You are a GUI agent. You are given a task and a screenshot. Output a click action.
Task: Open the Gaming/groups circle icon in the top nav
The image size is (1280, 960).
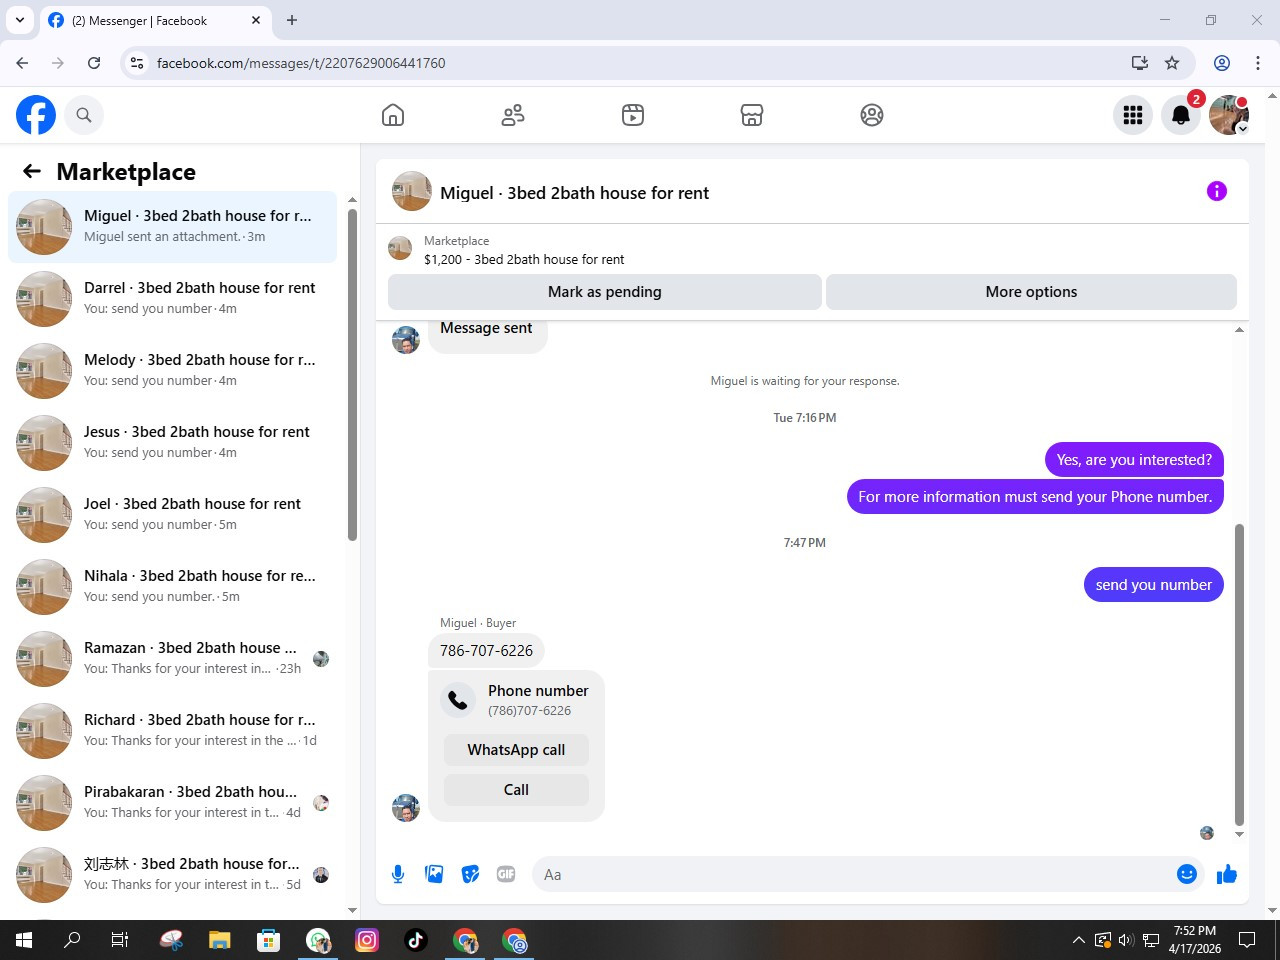[872, 115]
